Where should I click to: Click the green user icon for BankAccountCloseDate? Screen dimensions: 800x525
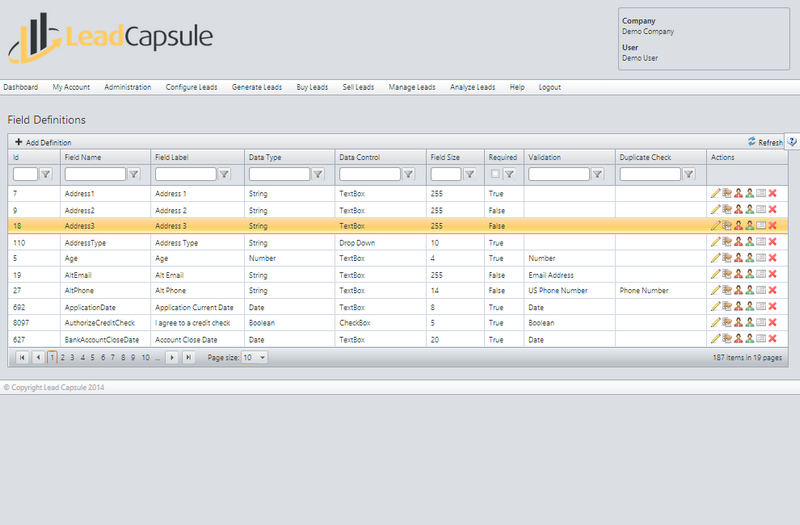(749, 339)
